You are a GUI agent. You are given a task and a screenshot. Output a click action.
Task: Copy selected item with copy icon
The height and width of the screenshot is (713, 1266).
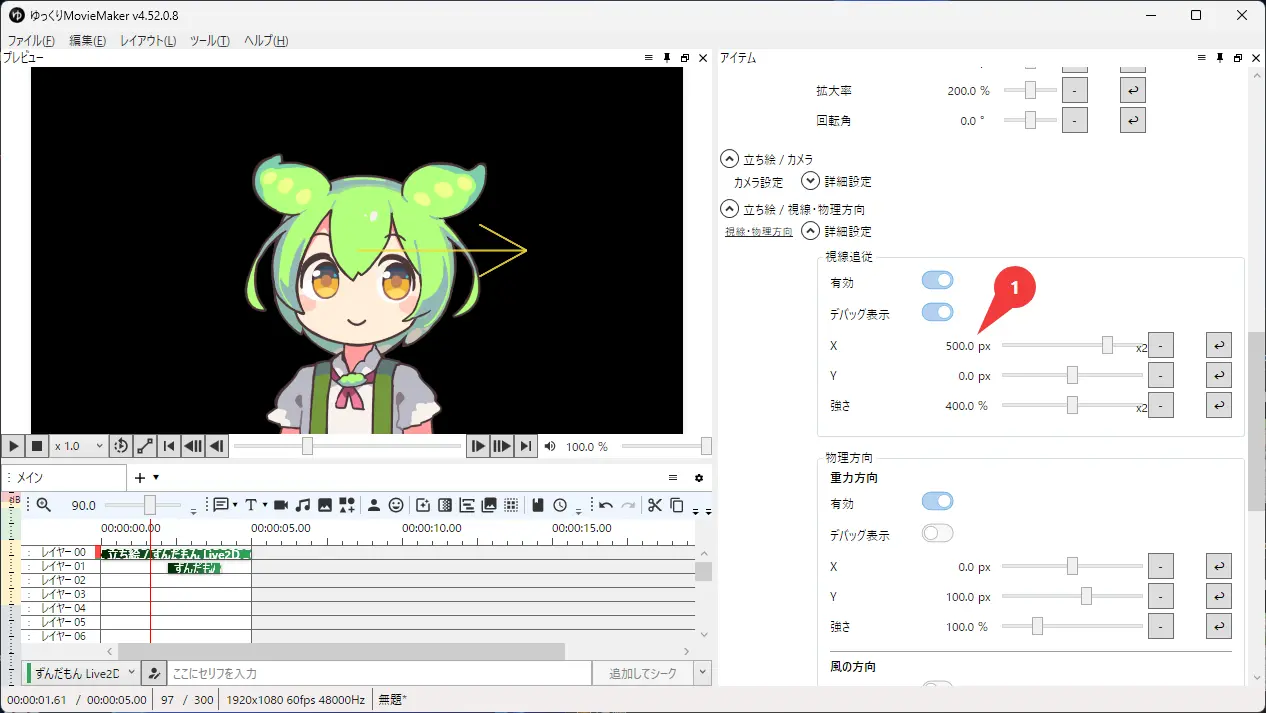[x=677, y=505]
